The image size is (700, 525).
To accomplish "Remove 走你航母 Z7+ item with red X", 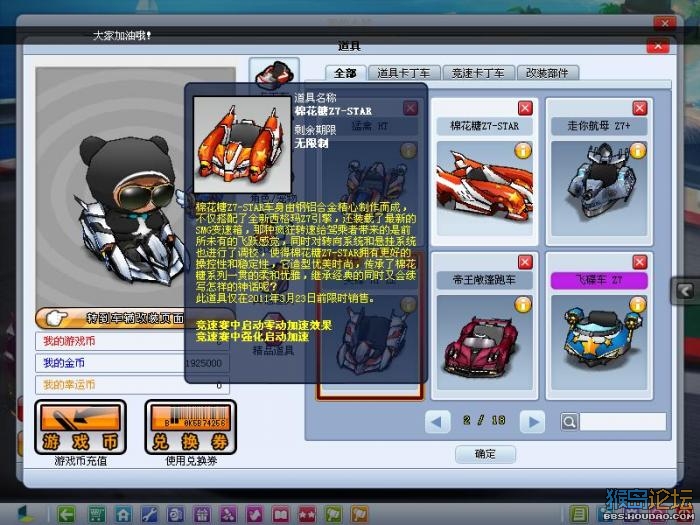I will [640, 108].
